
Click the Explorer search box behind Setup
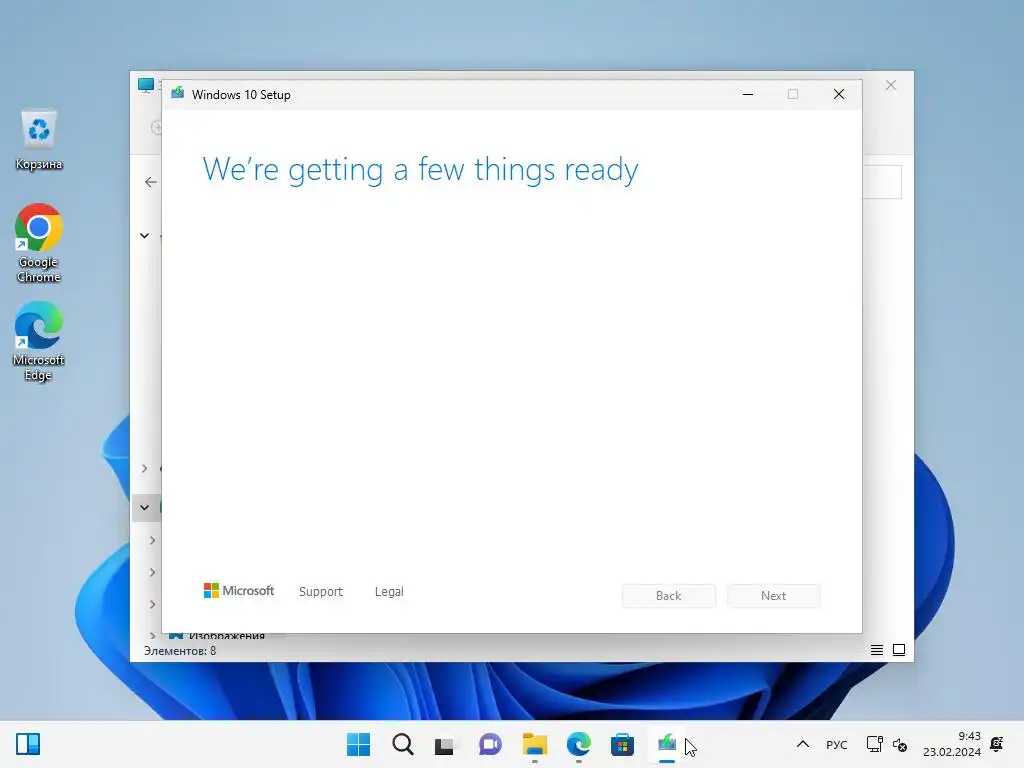pyautogui.click(x=882, y=182)
